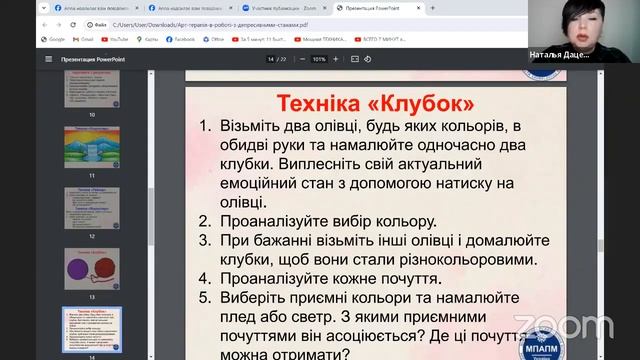The height and width of the screenshot is (360, 640).
Task: Close the second Facebook tab
Action: click(231, 8)
